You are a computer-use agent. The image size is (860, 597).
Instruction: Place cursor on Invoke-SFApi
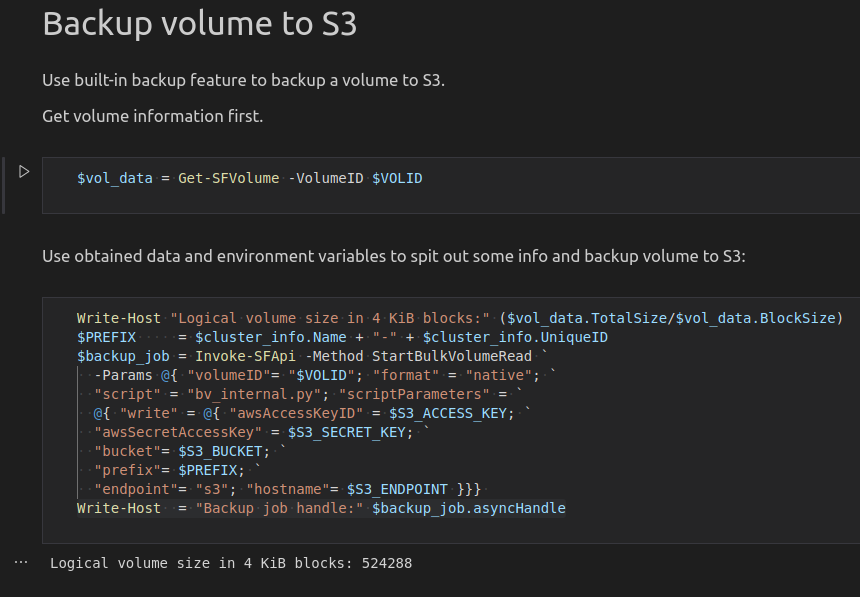(x=245, y=356)
